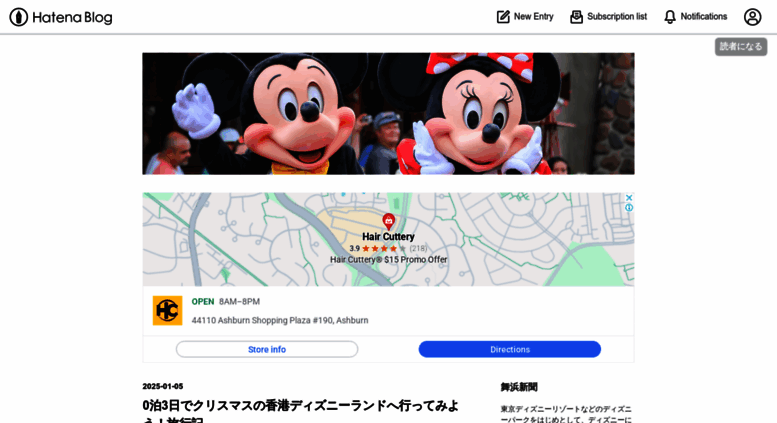The height and width of the screenshot is (423, 777).
Task: Open the user profile avatar icon
Action: pyautogui.click(x=752, y=17)
